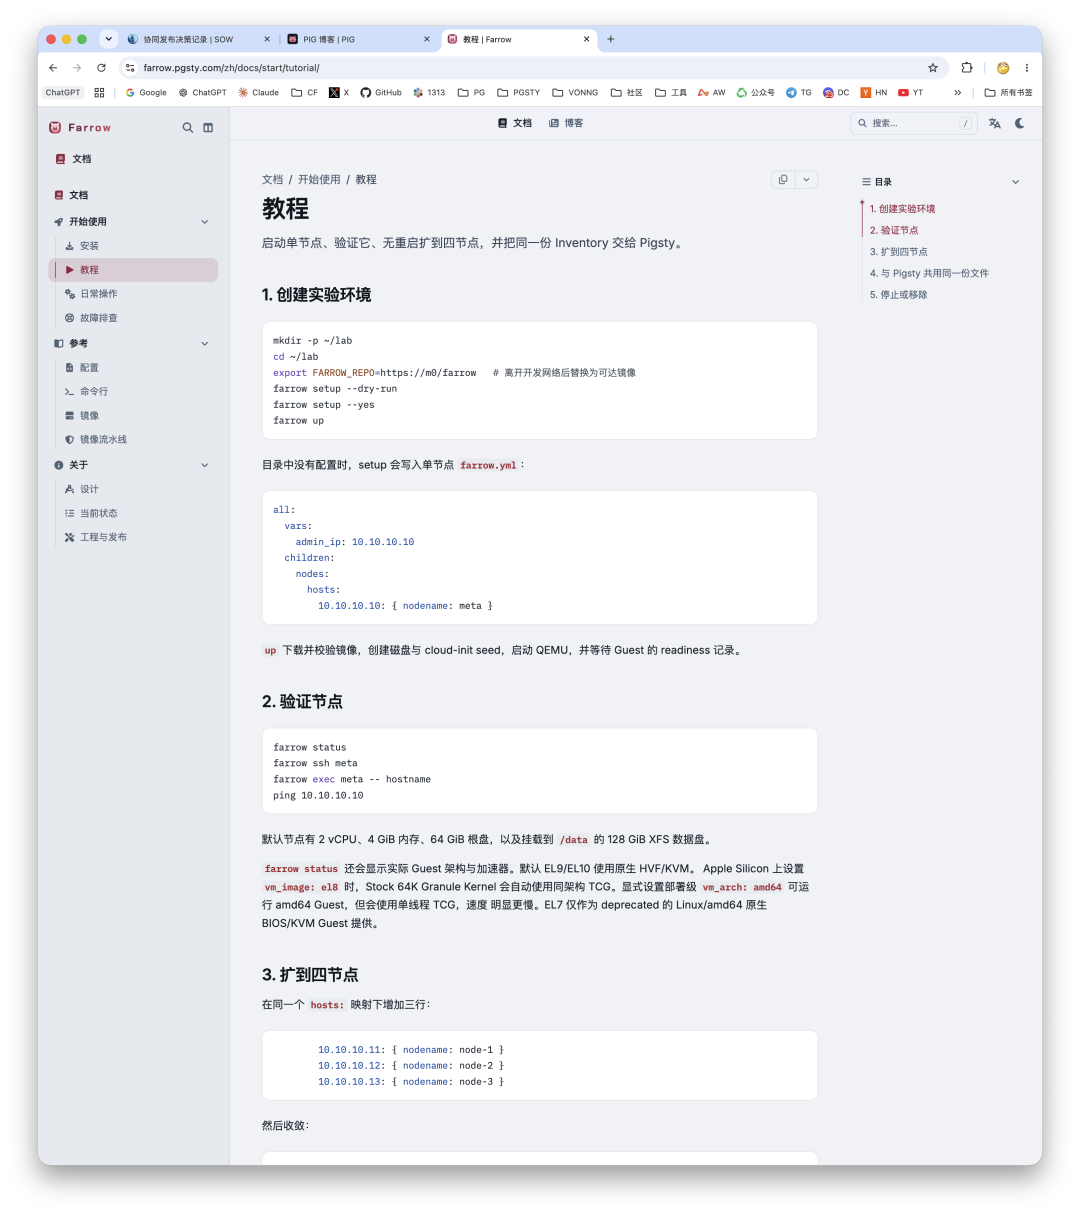Jump to 4. 与 Pigsty 共用同一份文件
Image resolution: width=1080 pixels, height=1215 pixels.
click(929, 273)
